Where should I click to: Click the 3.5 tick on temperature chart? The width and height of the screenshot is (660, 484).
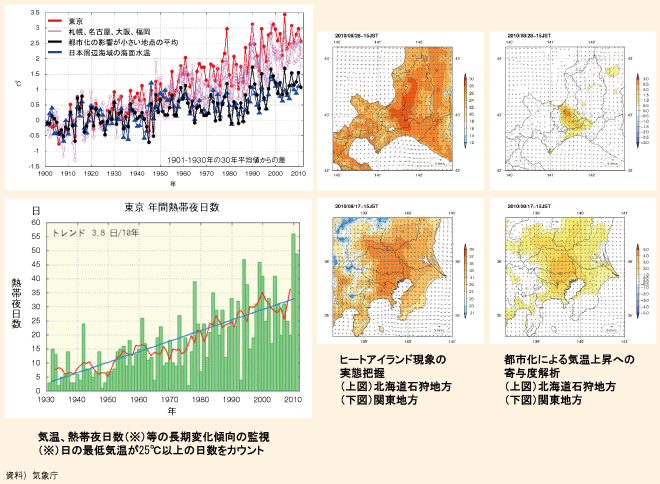[x=35, y=13]
